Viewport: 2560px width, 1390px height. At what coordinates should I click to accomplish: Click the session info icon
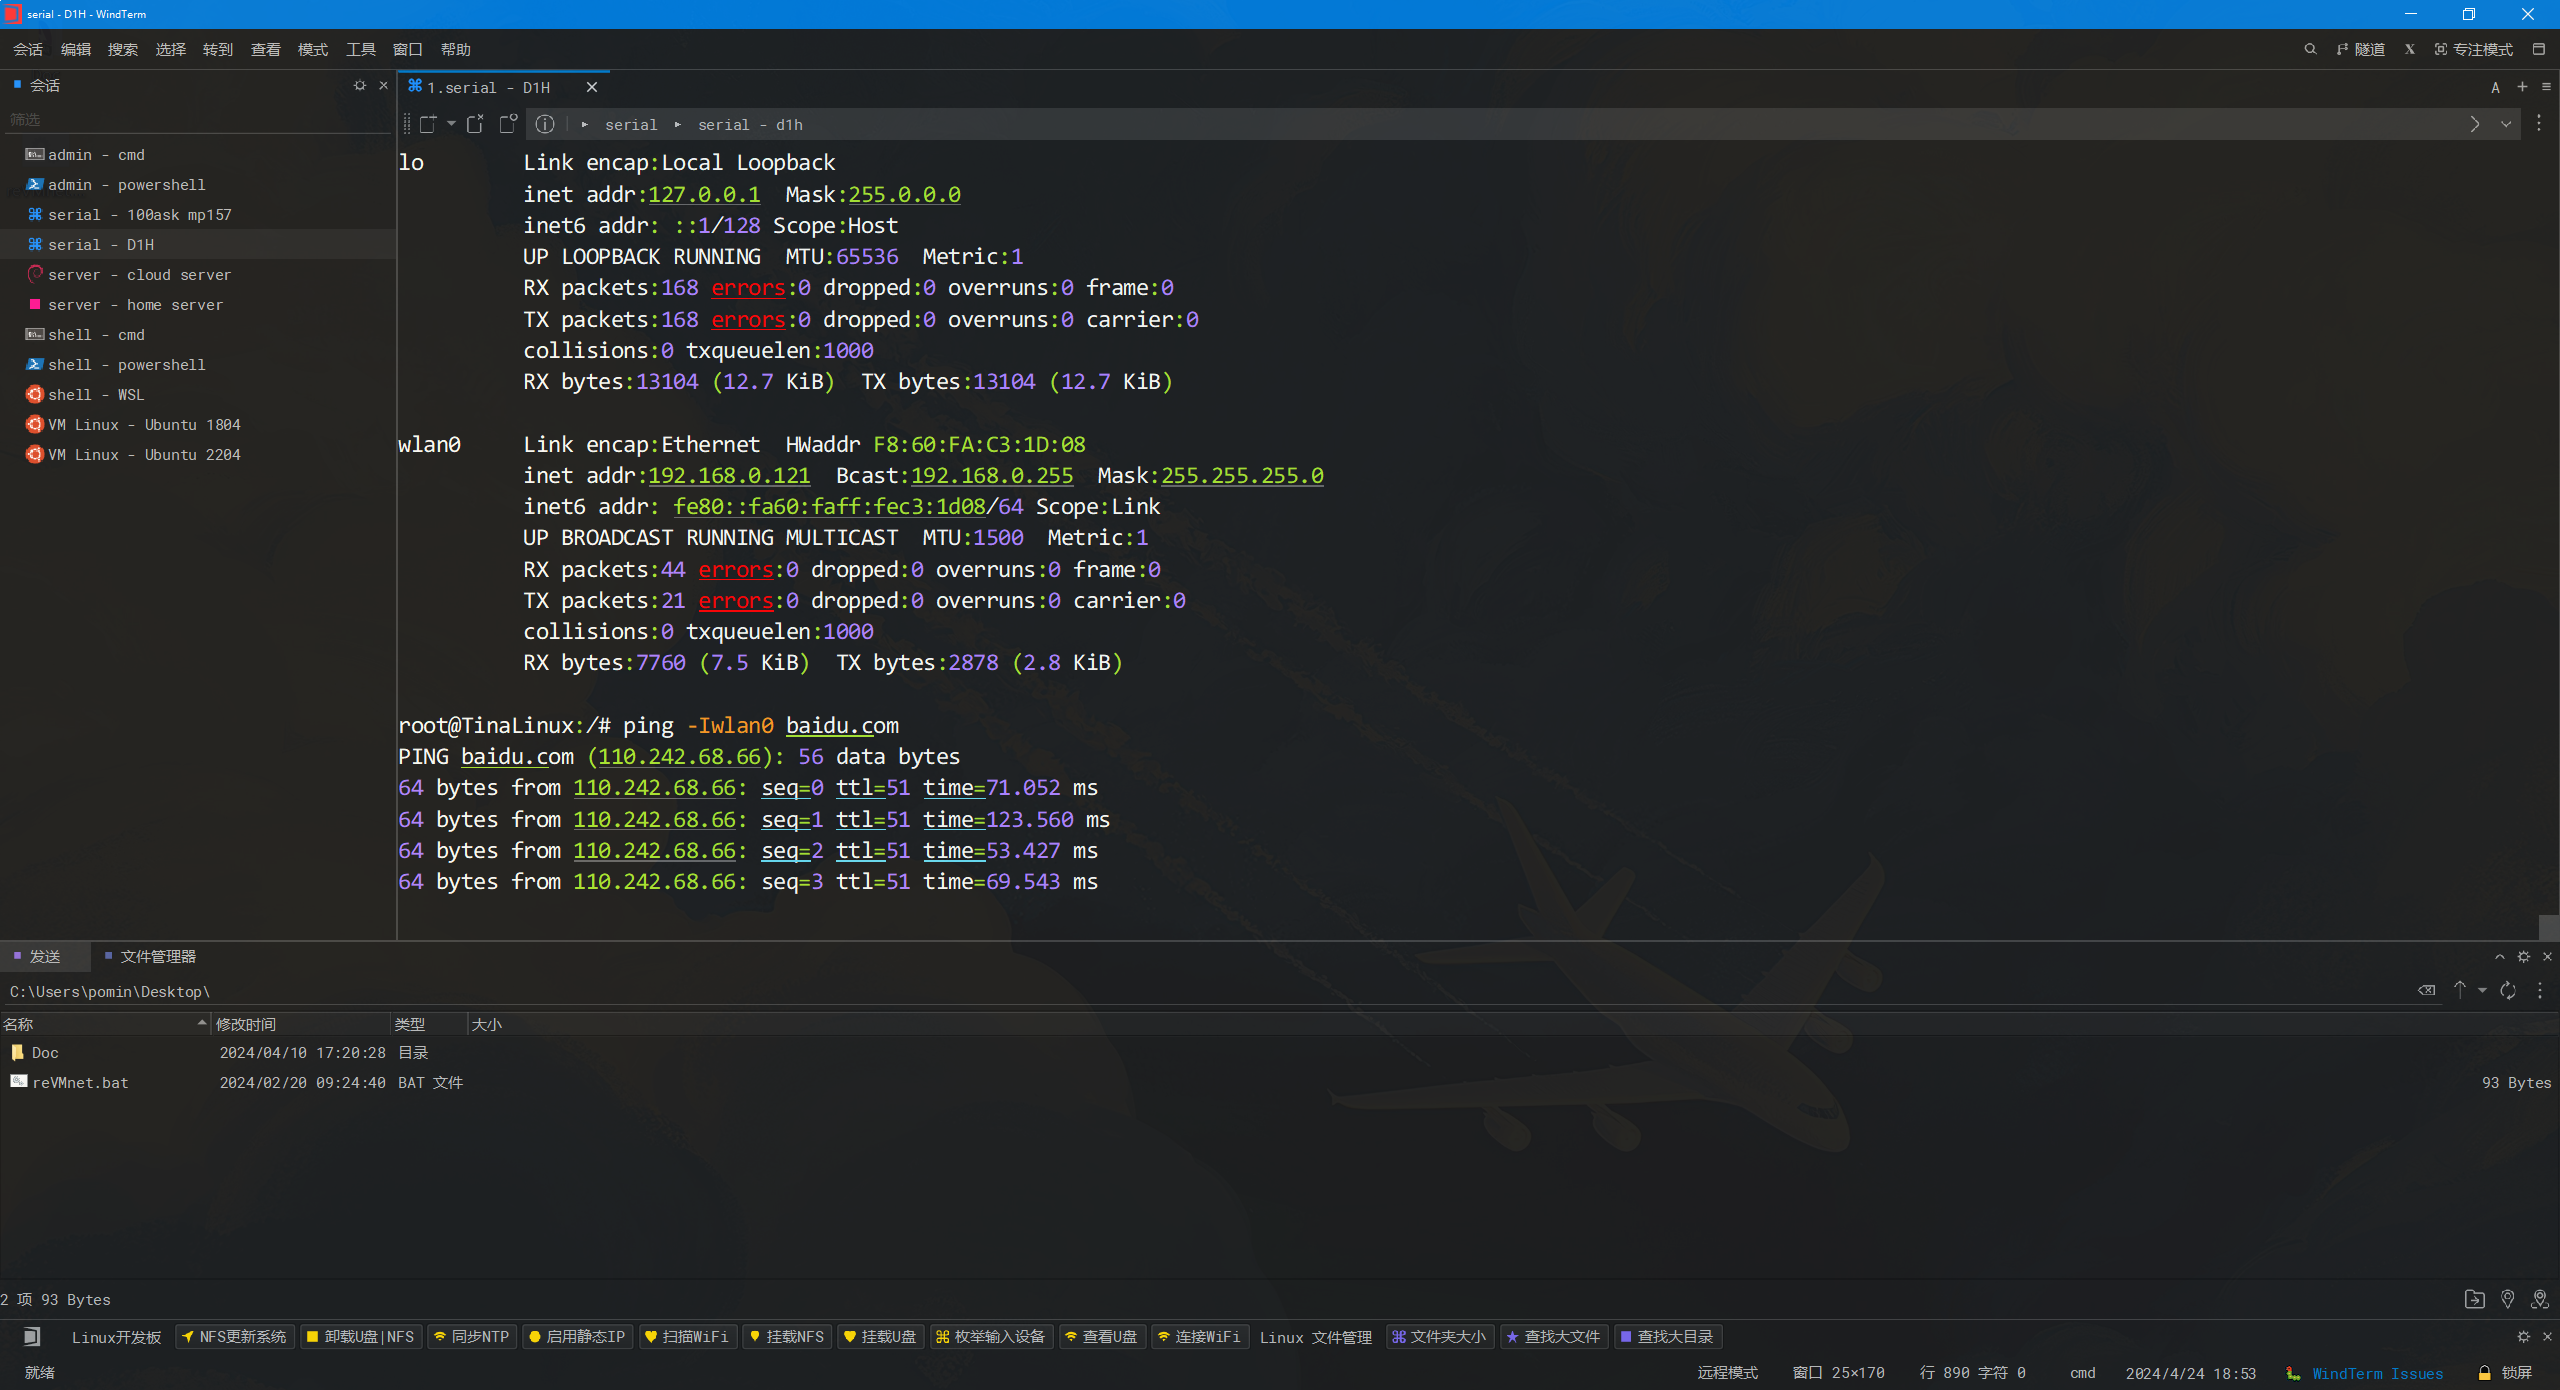coord(545,124)
